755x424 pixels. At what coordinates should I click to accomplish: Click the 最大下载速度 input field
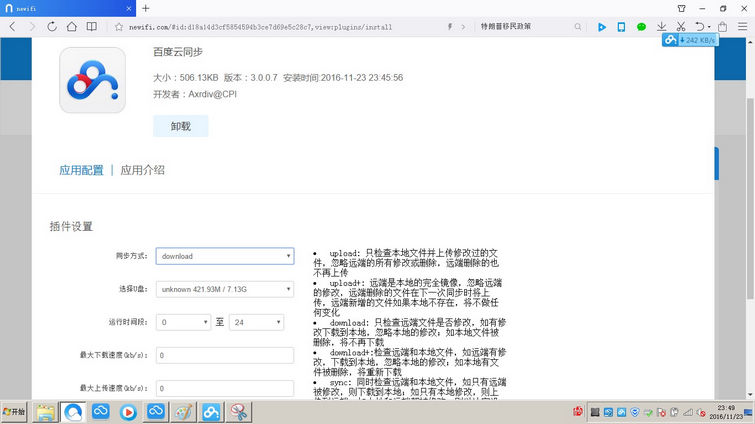click(225, 355)
